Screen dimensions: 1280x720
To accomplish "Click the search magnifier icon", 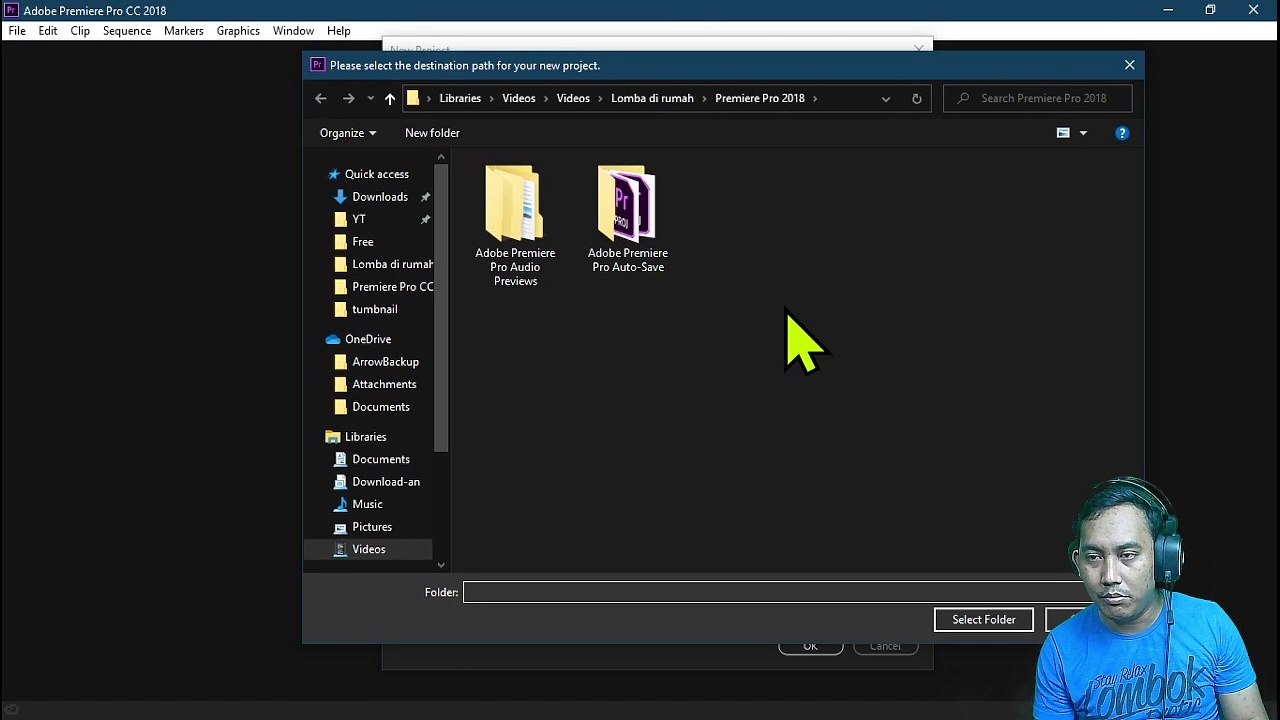I will [x=963, y=98].
